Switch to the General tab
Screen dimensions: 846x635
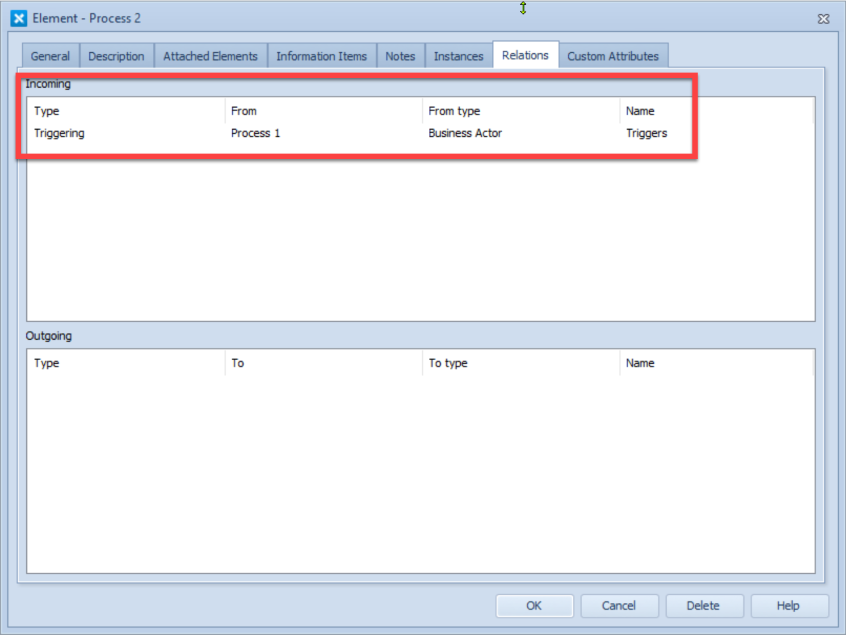pyautogui.click(x=50, y=56)
